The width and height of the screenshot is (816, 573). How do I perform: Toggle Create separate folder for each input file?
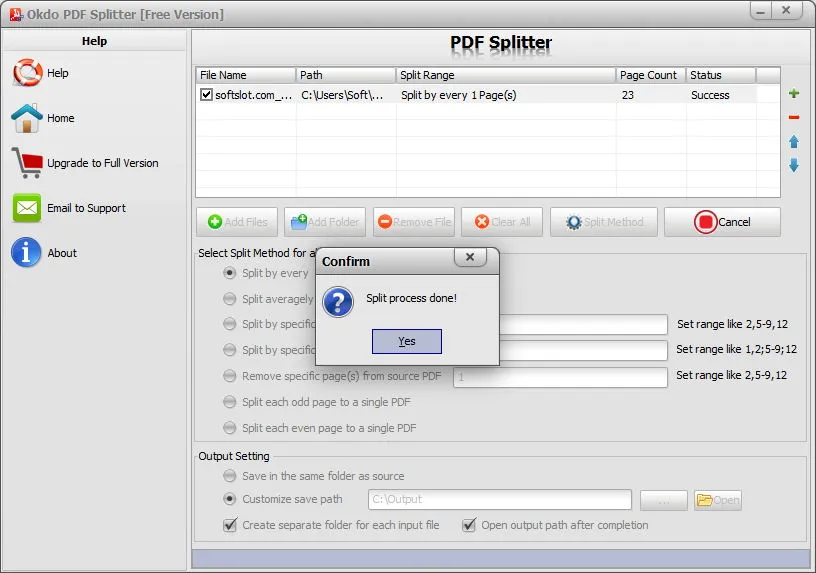coord(230,525)
